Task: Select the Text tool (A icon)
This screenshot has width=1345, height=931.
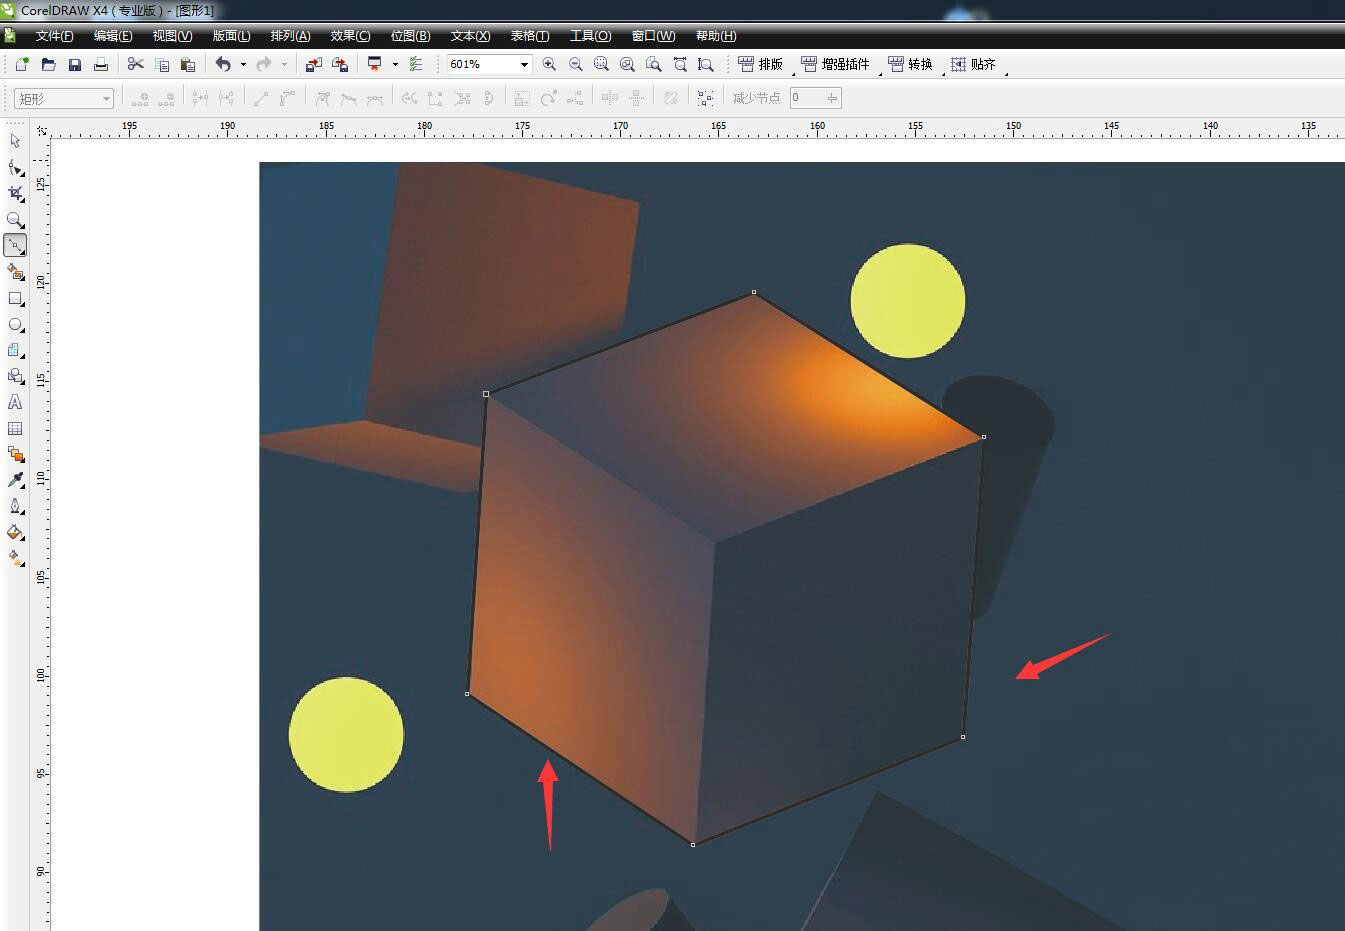Action: click(15, 402)
